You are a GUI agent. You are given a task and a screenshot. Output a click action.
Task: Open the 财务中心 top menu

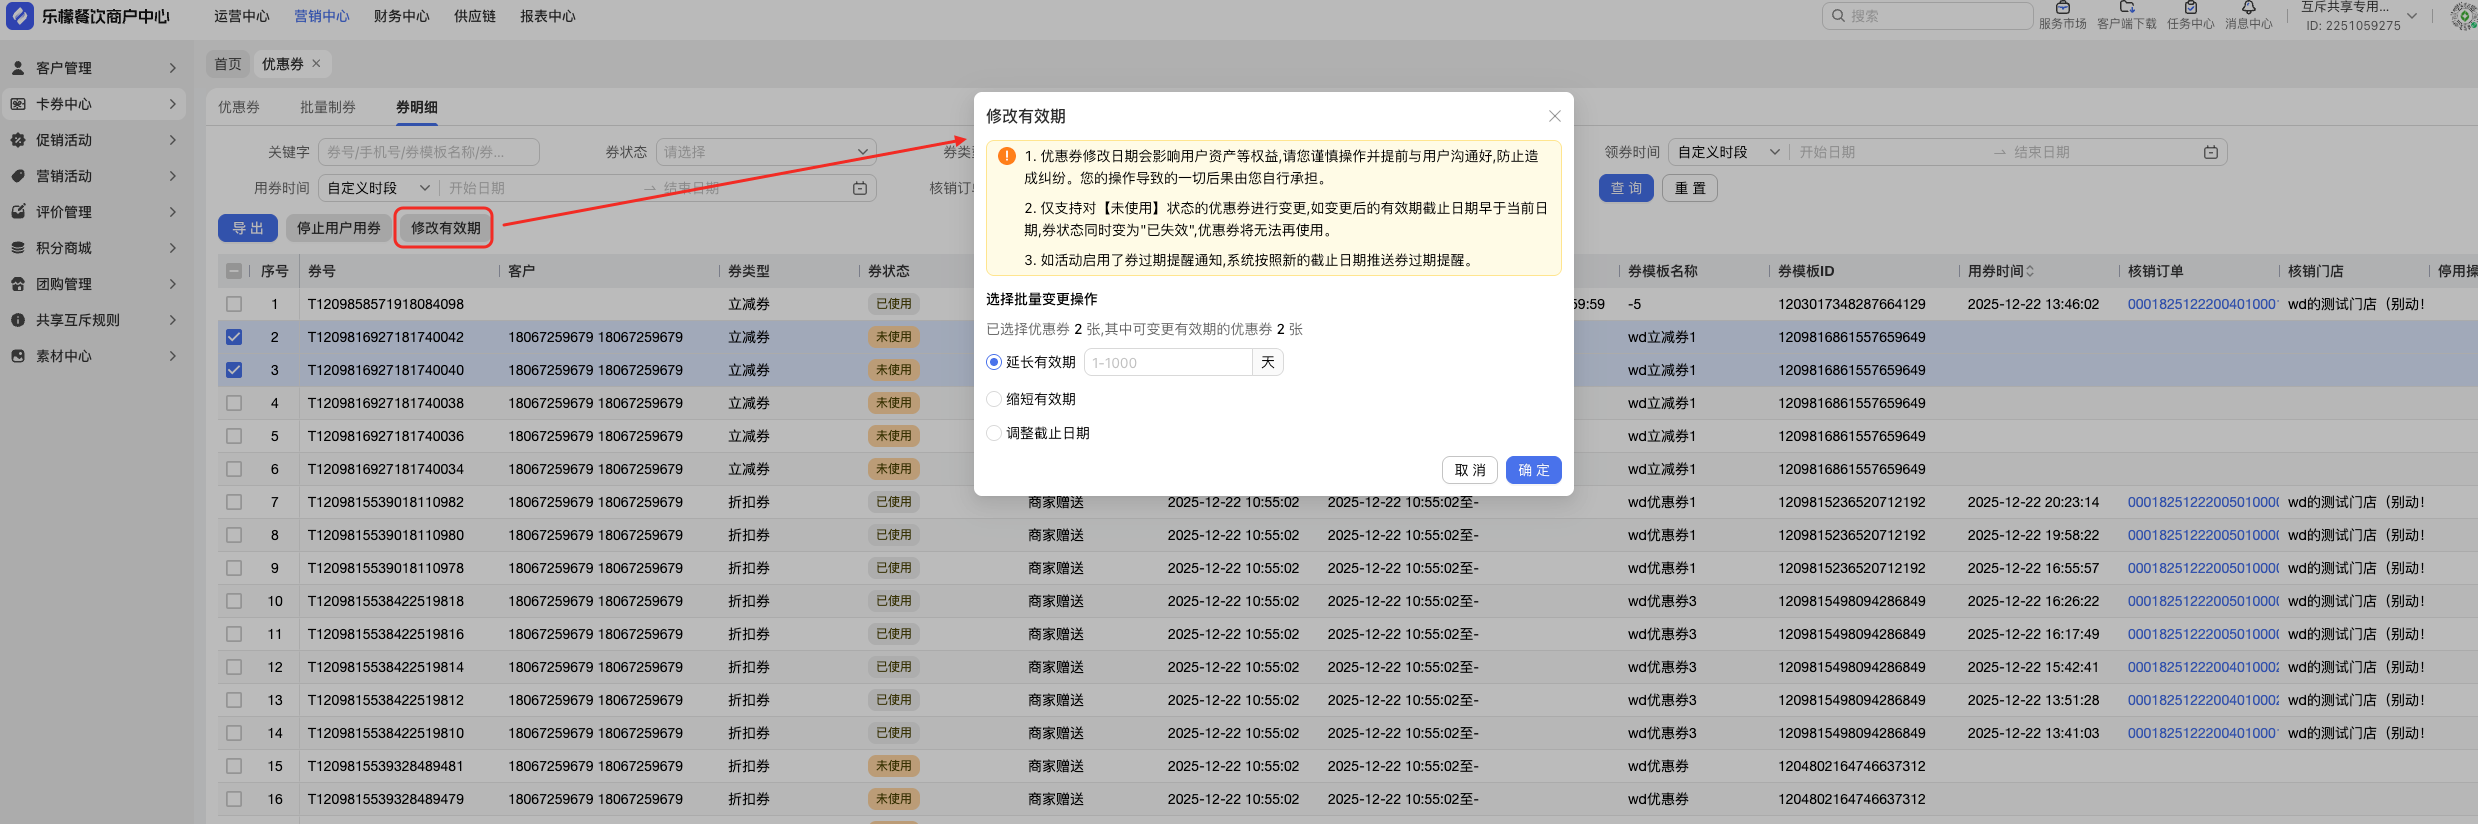(x=401, y=16)
